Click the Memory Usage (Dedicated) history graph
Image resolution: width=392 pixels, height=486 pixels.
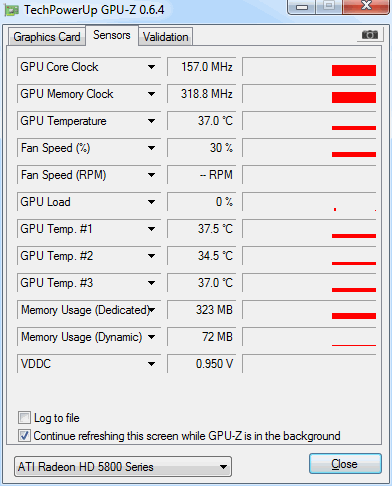pyautogui.click(x=309, y=310)
